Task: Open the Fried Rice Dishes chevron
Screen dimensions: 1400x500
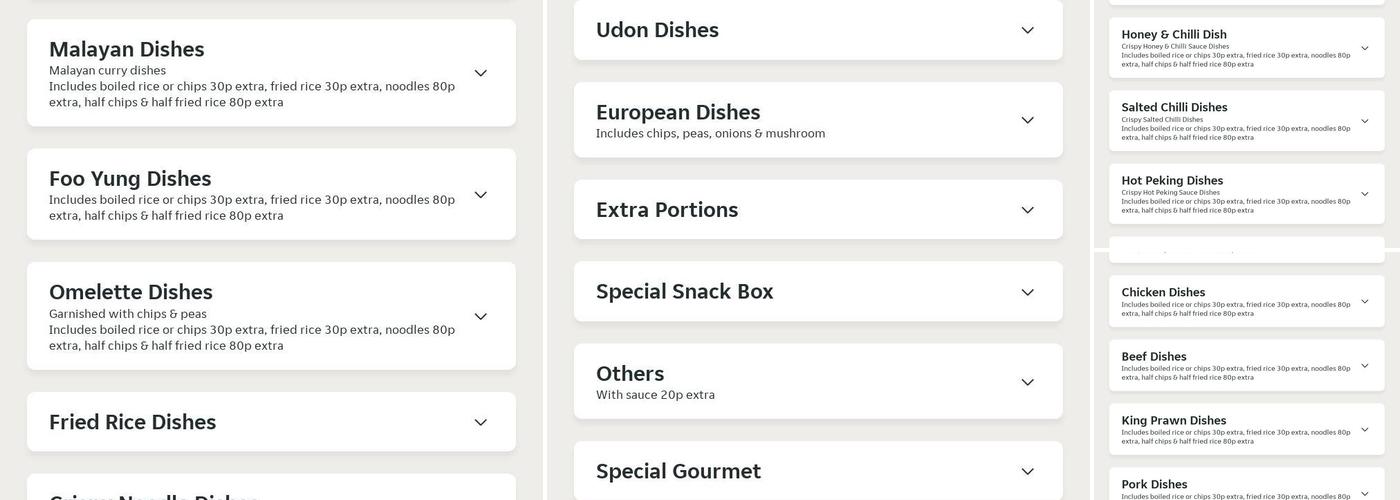Action: click(481, 423)
